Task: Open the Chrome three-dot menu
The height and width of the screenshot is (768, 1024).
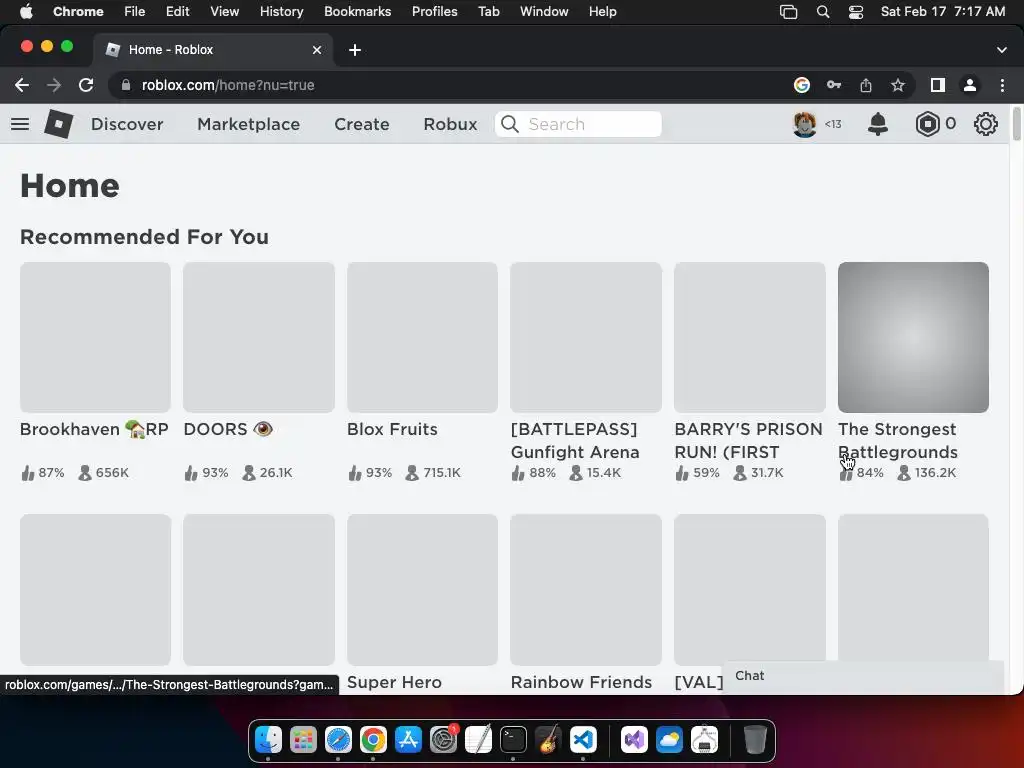Action: pyautogui.click(x=1002, y=85)
